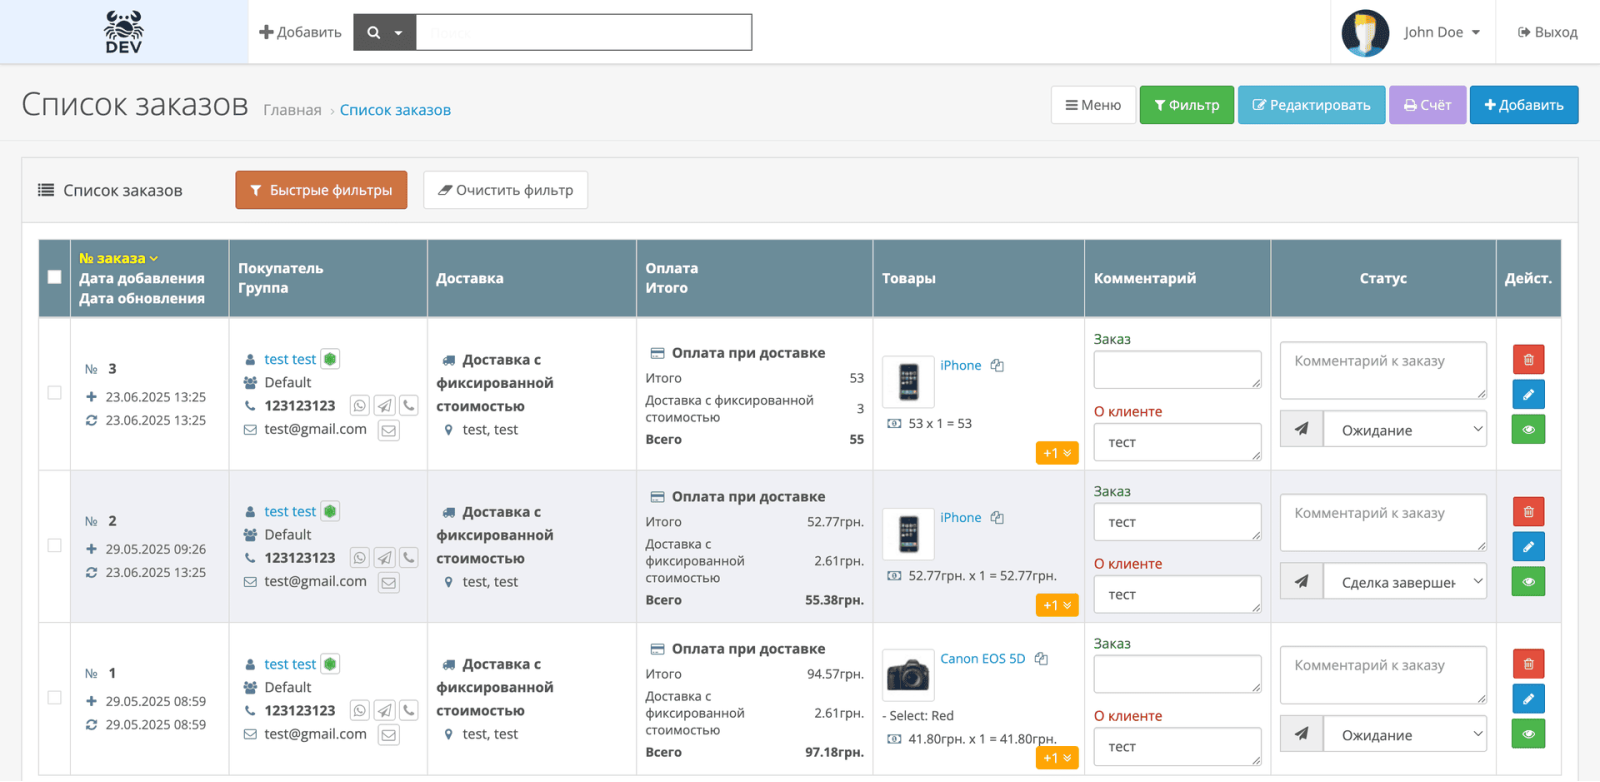View order No. 2 with green eye icon
Viewport: 1600px width, 782px height.
(1528, 582)
